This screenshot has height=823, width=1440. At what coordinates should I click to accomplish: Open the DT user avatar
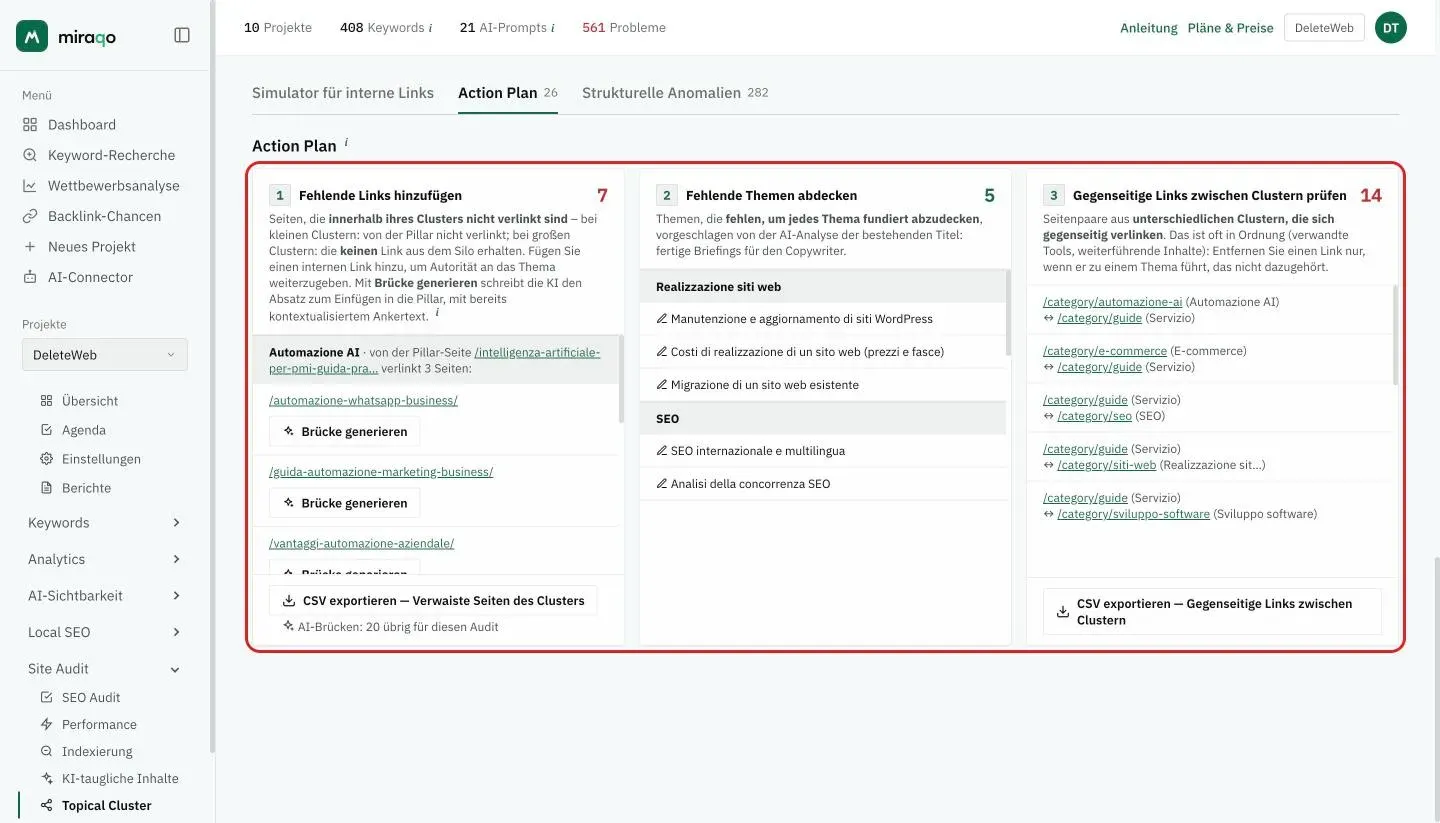tap(1391, 28)
